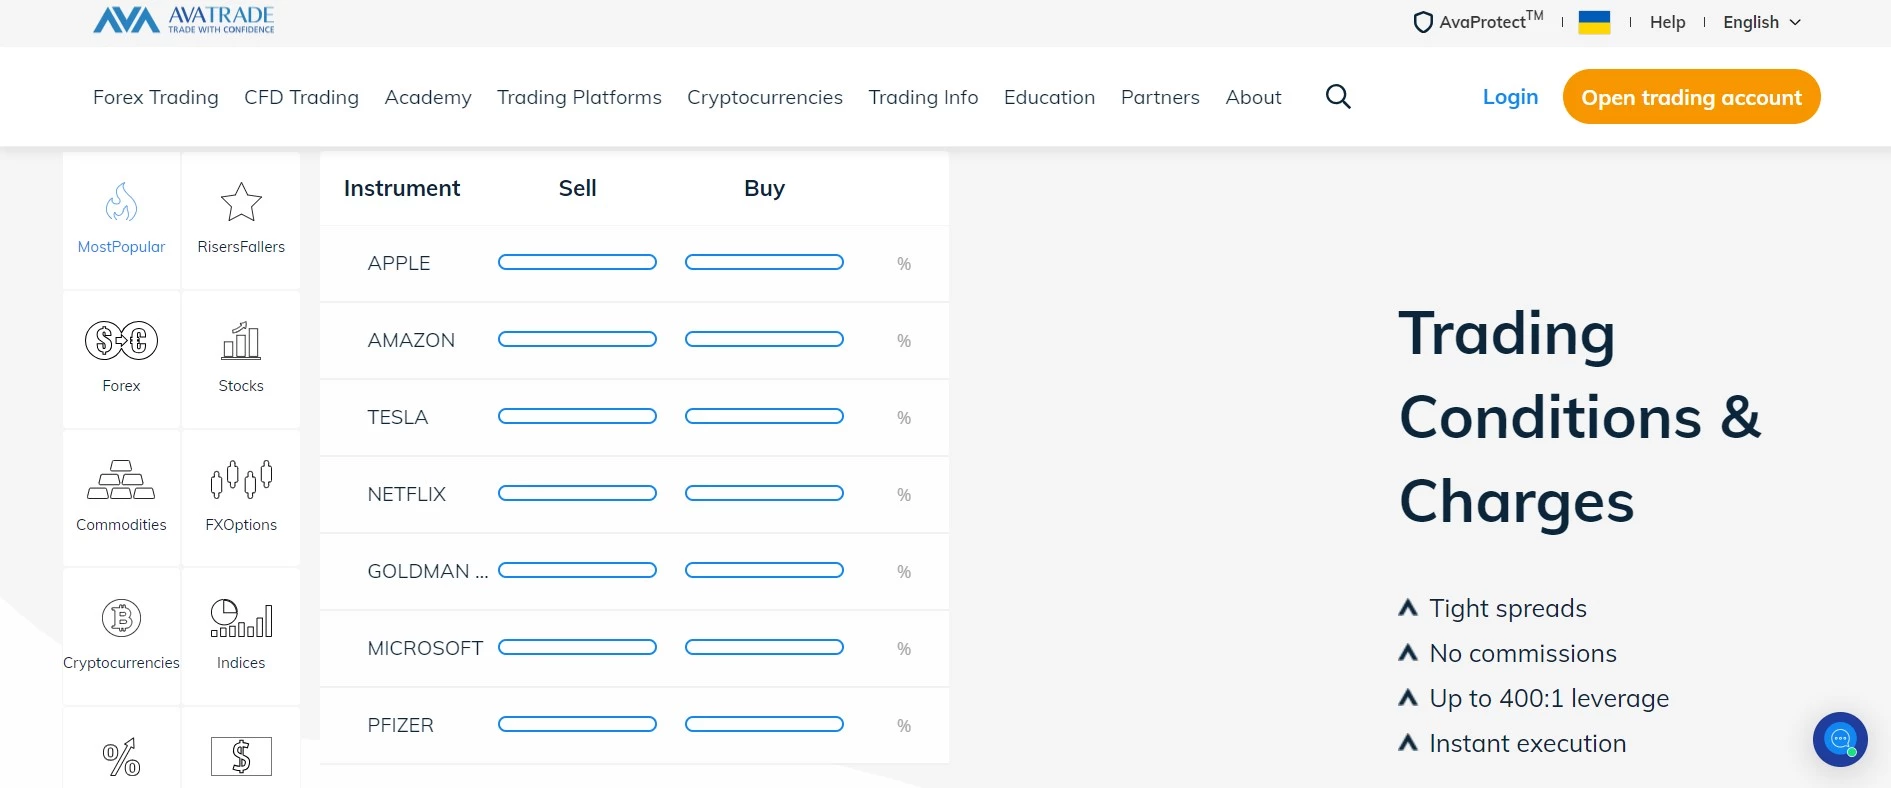This screenshot has width=1891, height=788.
Task: Click Tight spreads bullet text
Action: click(1508, 608)
